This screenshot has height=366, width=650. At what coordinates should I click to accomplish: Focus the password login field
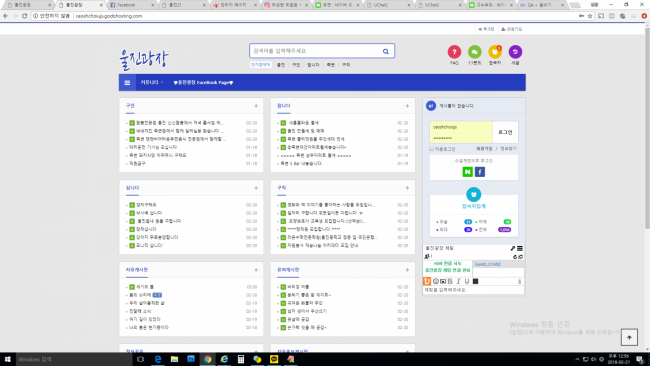[x=461, y=138]
